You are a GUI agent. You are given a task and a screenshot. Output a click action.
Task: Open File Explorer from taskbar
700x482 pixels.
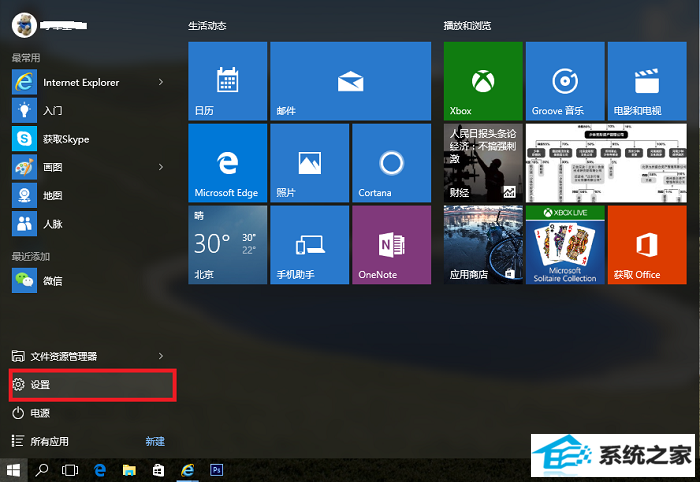tap(129, 470)
